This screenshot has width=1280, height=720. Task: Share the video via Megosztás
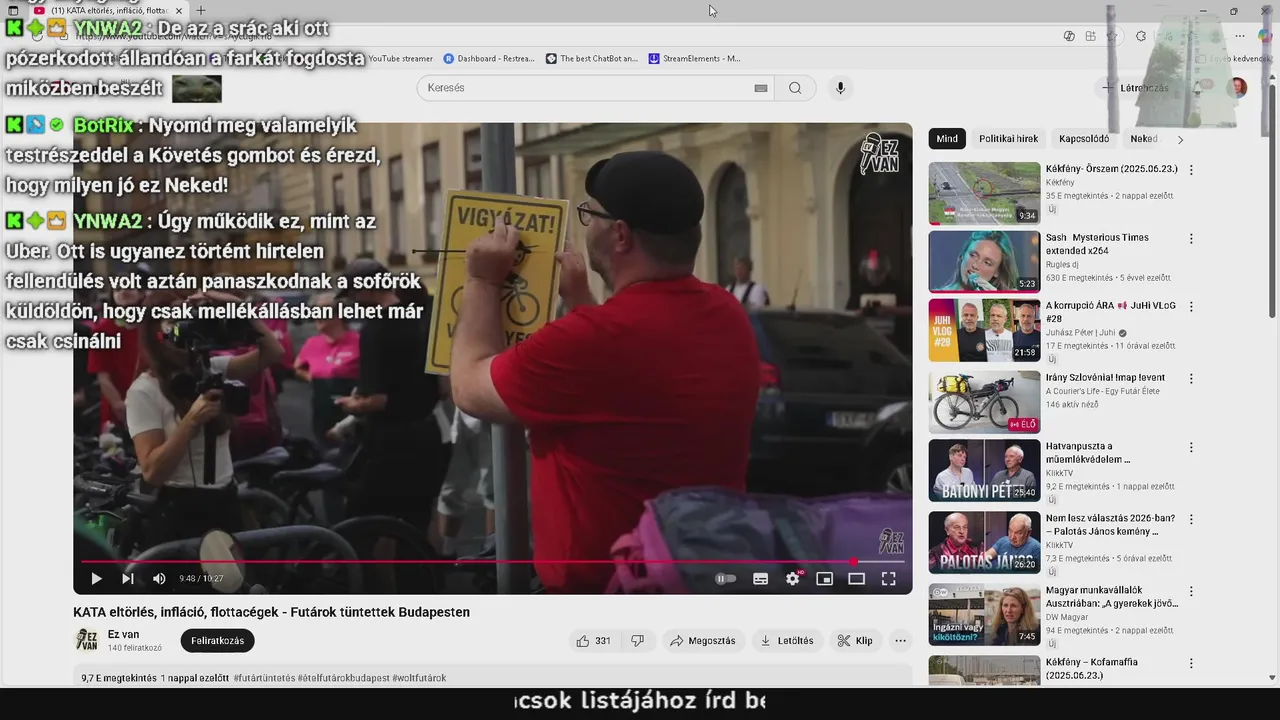tap(703, 641)
